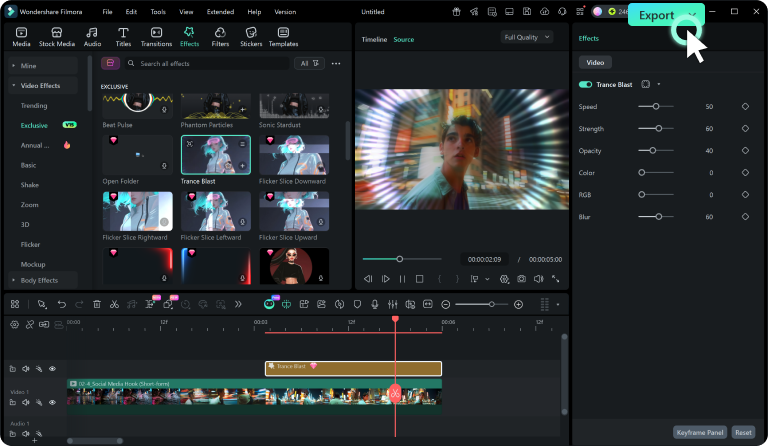Open the Tools menu
This screenshot has width=768, height=446.
pos(158,12)
